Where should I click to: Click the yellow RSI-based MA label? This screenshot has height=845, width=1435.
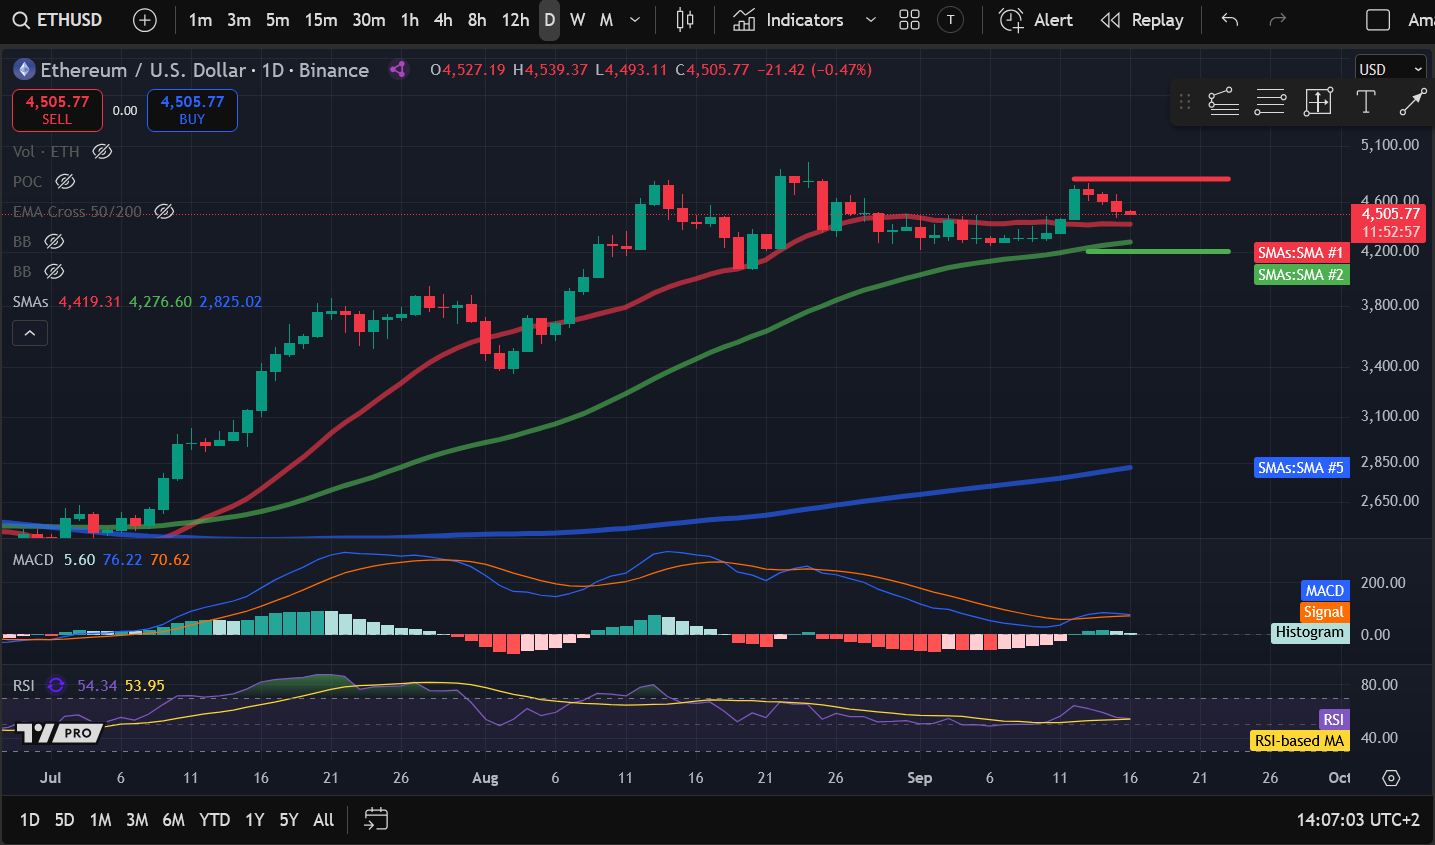(x=1300, y=741)
